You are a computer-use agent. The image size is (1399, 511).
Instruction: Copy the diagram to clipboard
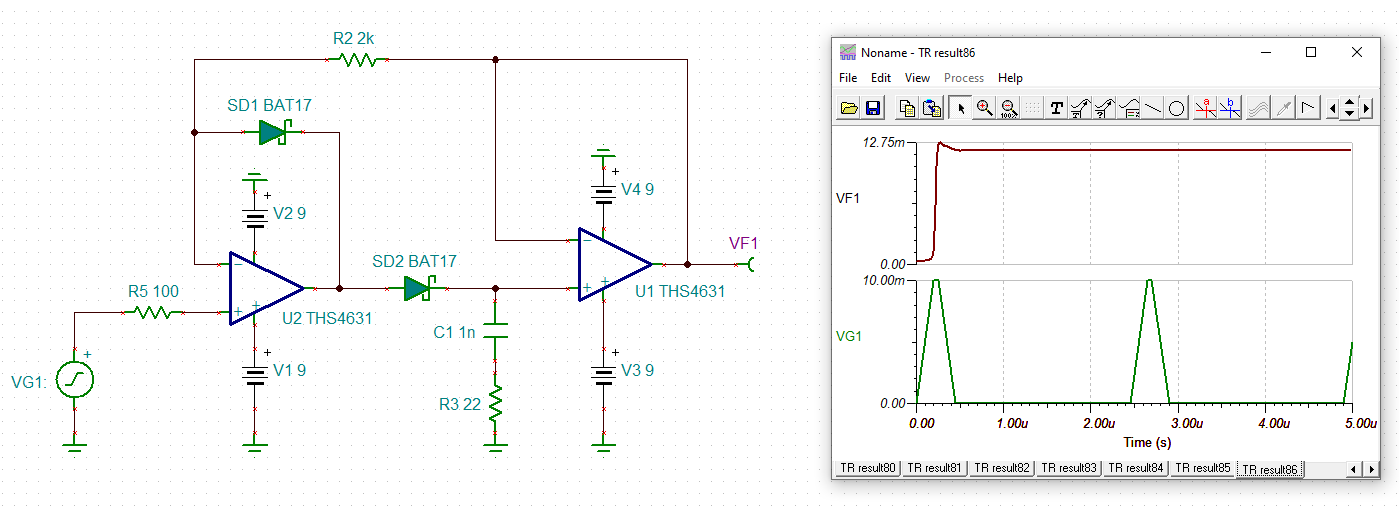pos(907,108)
